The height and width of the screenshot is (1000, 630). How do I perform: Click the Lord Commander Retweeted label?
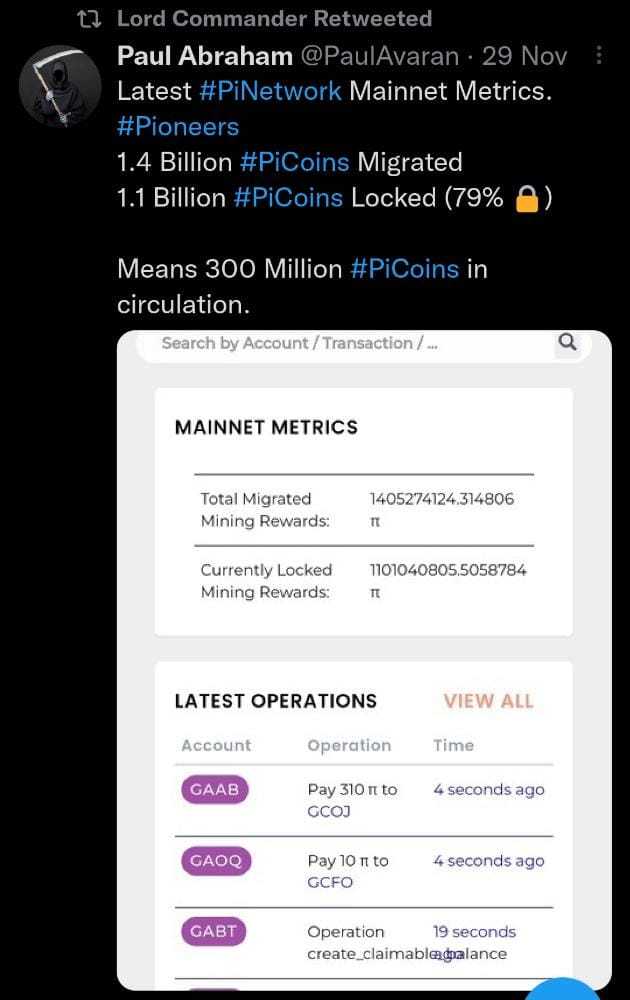(274, 19)
